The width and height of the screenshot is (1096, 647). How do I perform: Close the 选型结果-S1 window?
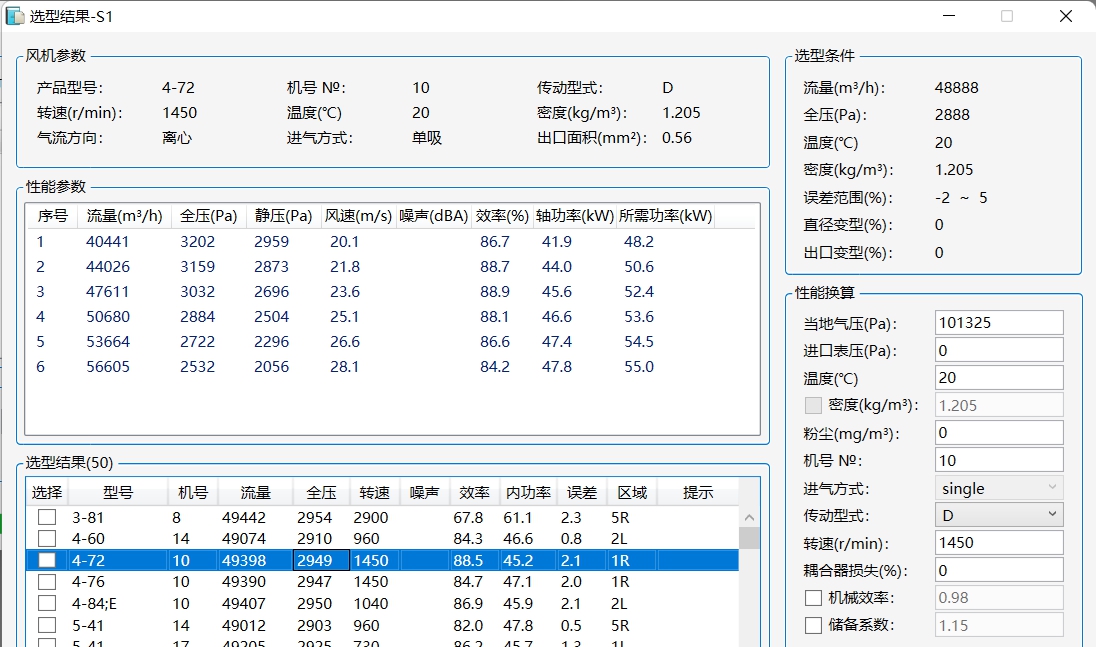point(1066,16)
